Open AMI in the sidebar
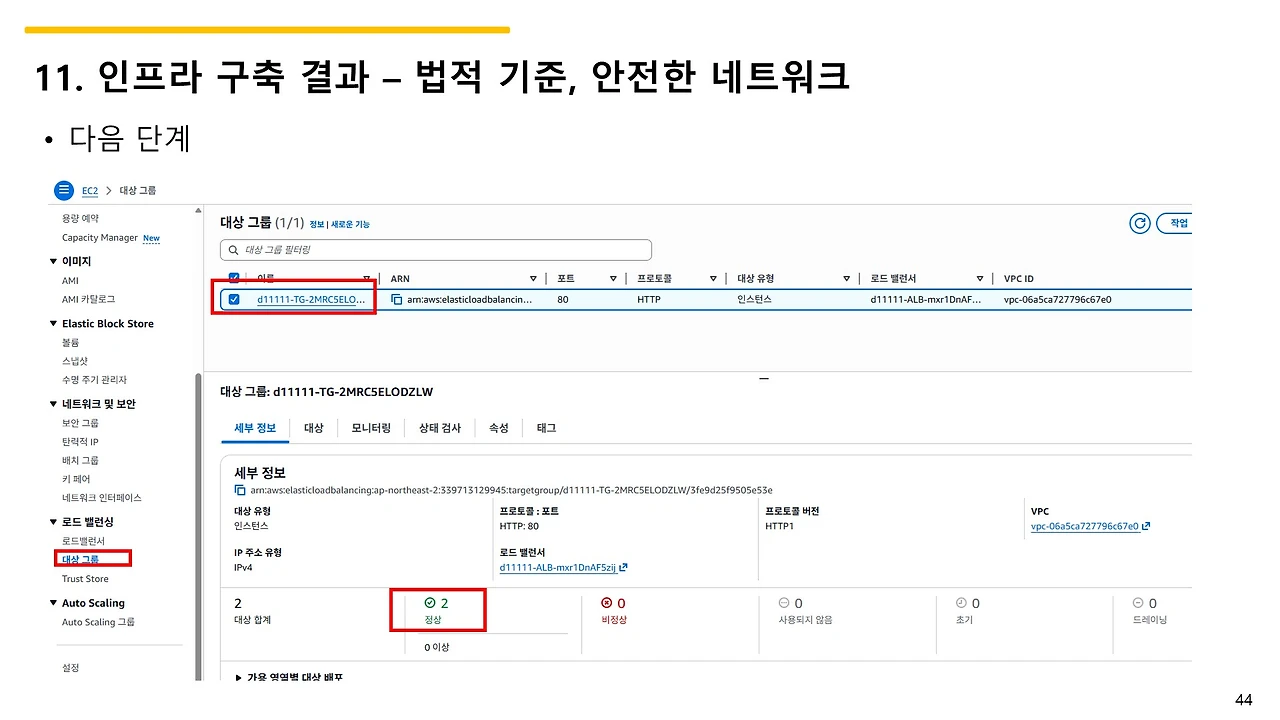Viewport: 1280px width, 720px height. click(x=70, y=281)
